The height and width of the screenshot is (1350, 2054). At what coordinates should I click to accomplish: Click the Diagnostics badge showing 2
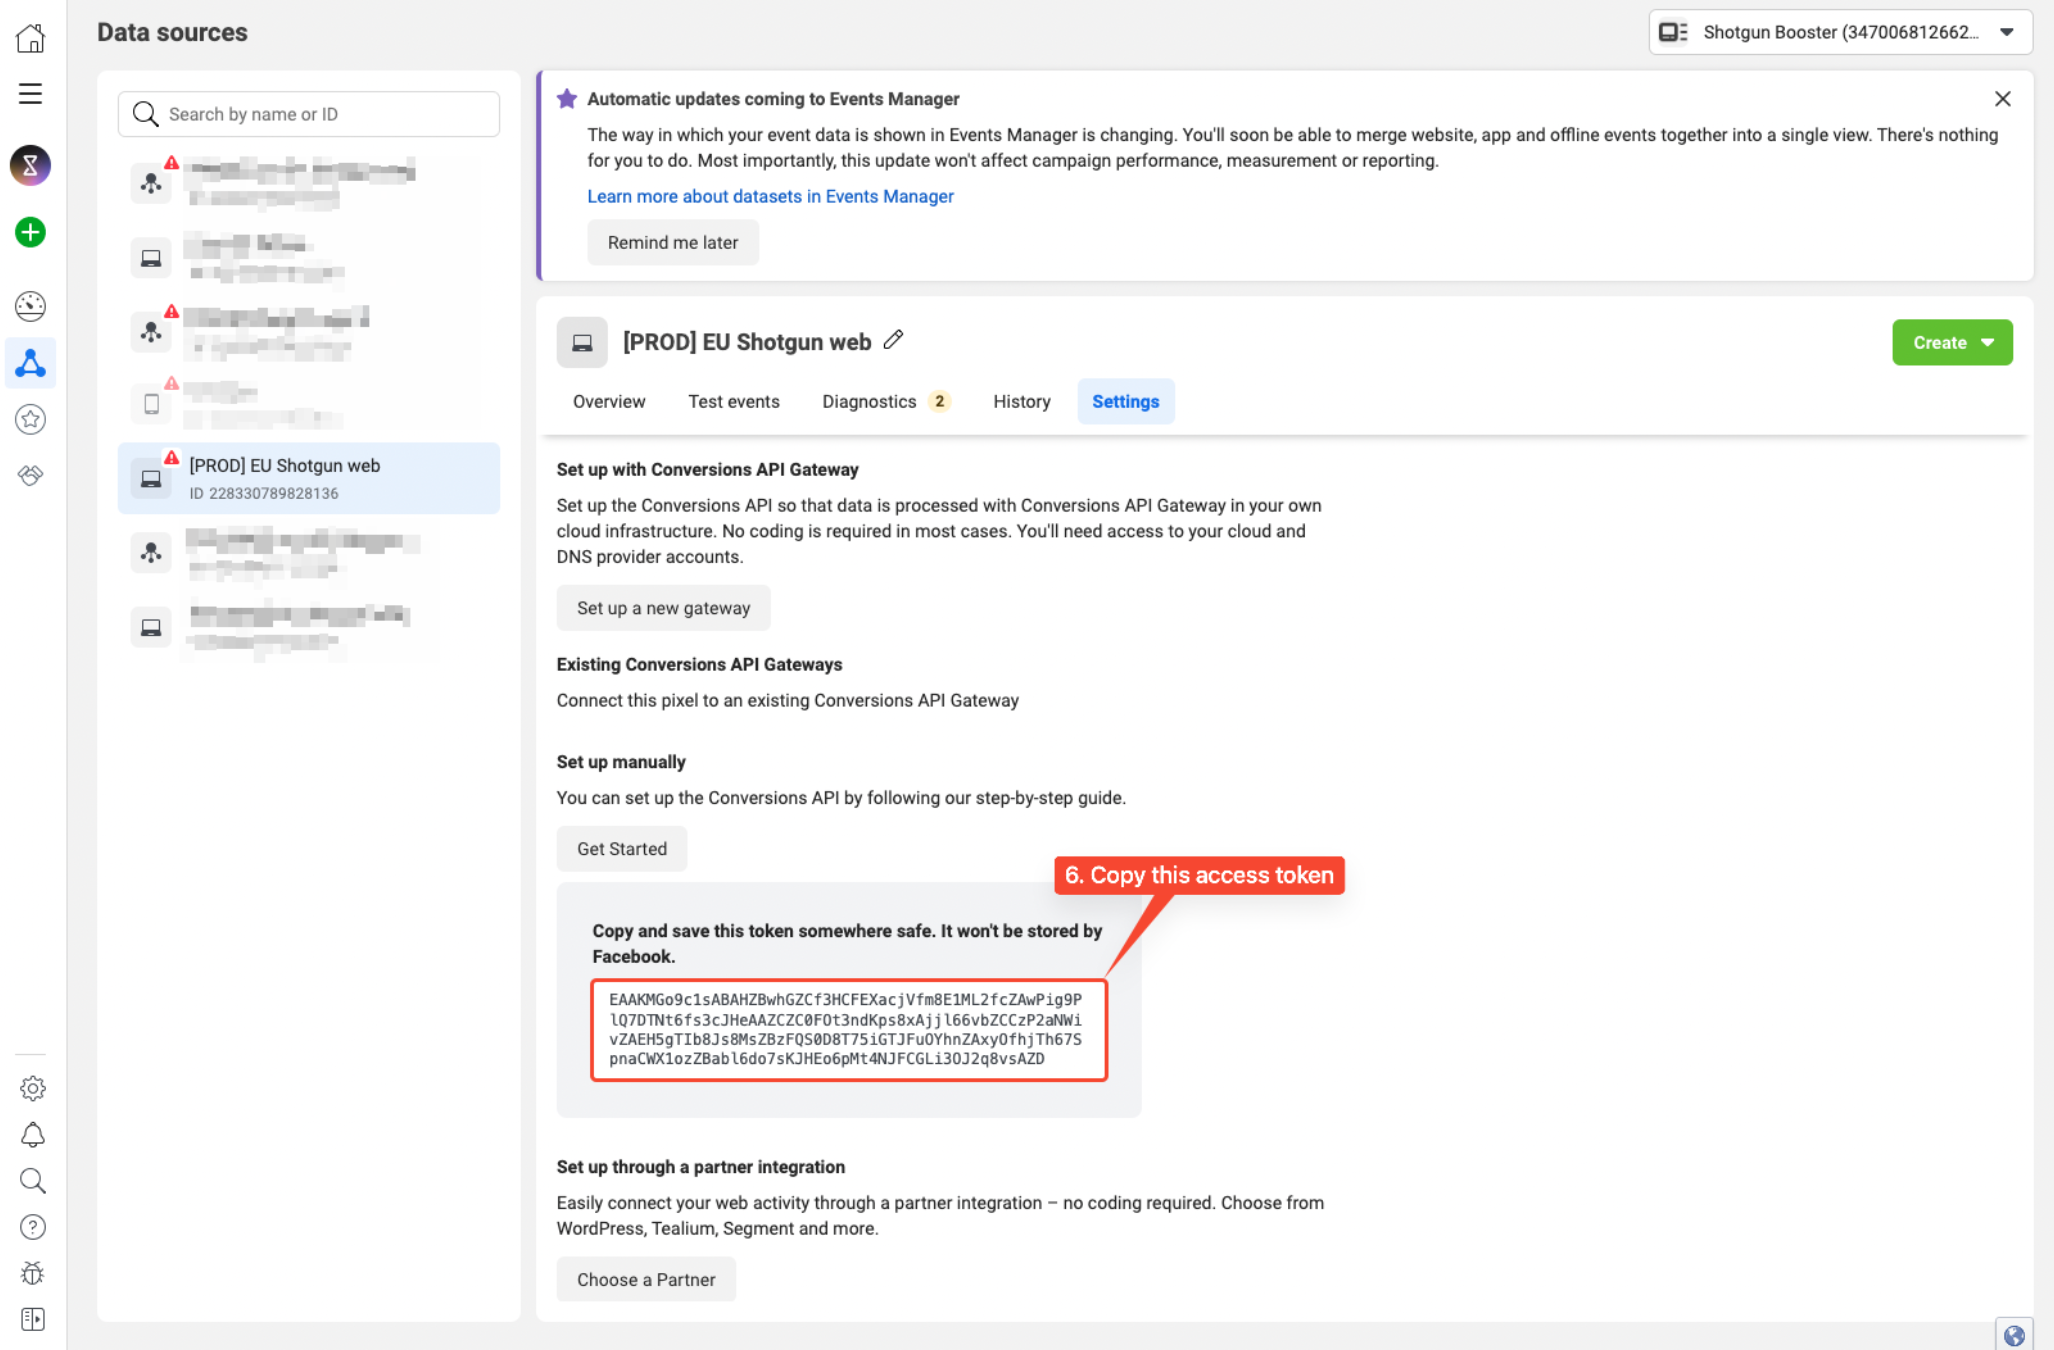coord(939,401)
